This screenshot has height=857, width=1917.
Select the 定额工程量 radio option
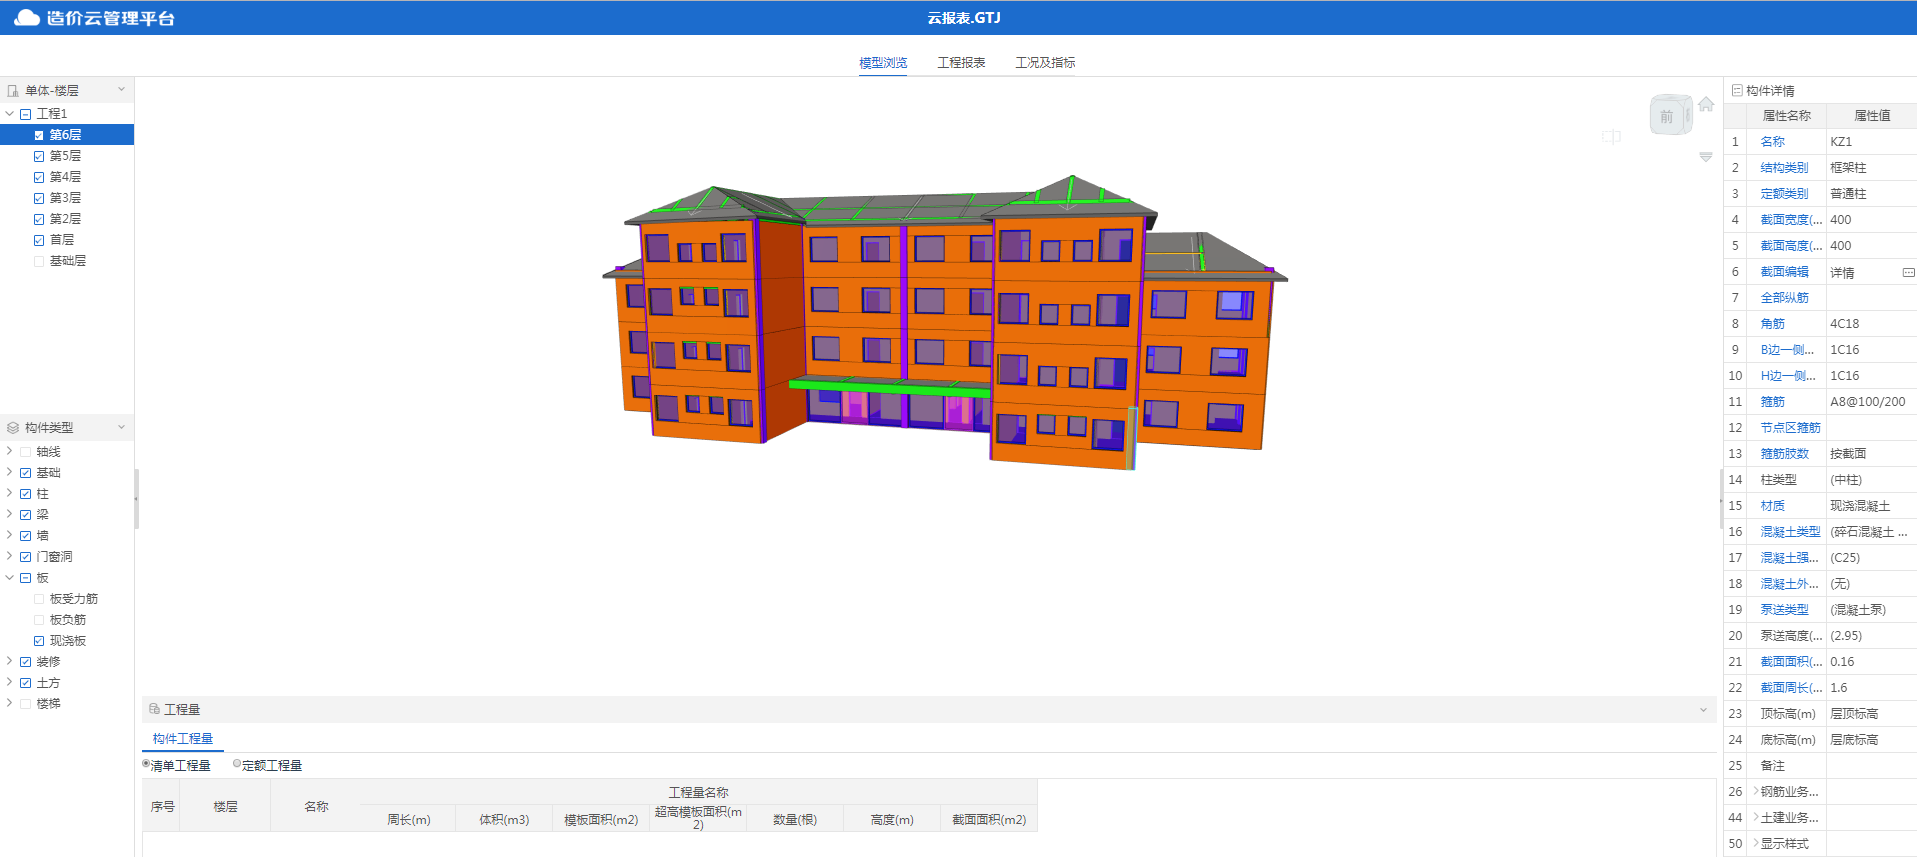point(237,764)
